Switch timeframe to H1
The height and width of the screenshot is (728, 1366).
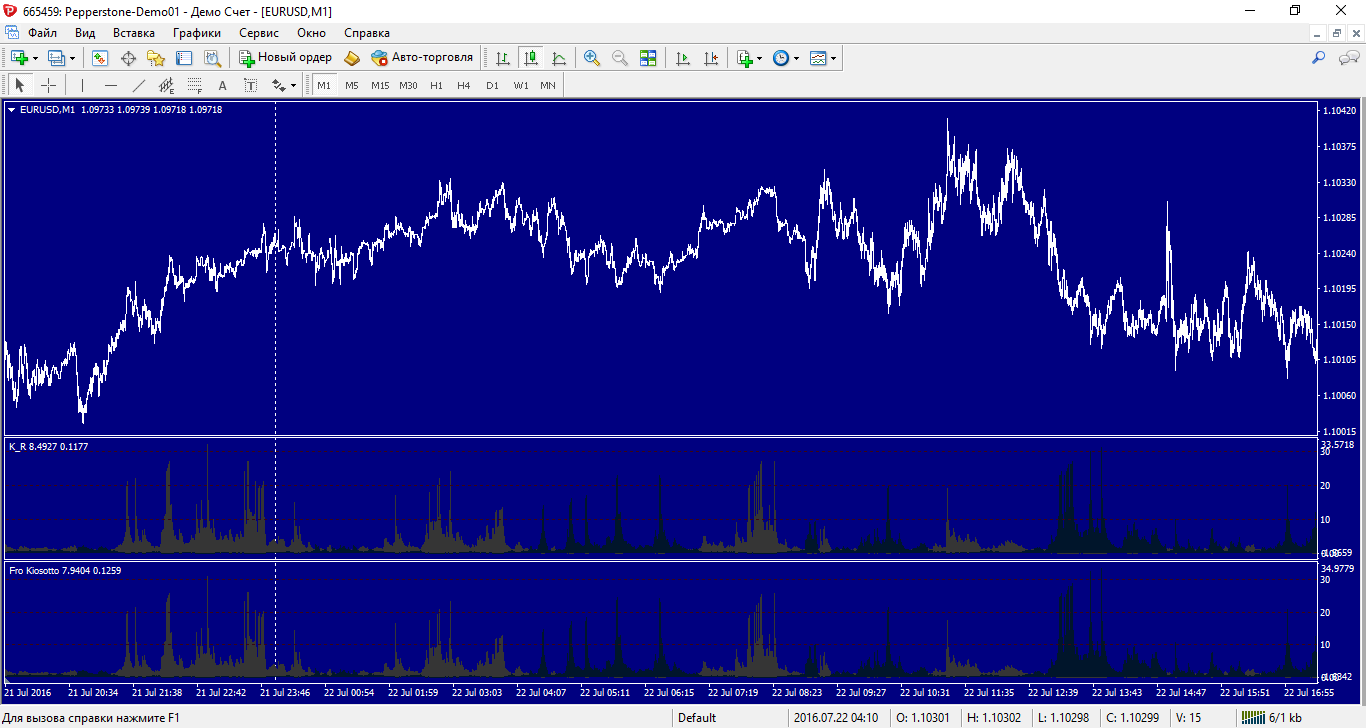436,85
